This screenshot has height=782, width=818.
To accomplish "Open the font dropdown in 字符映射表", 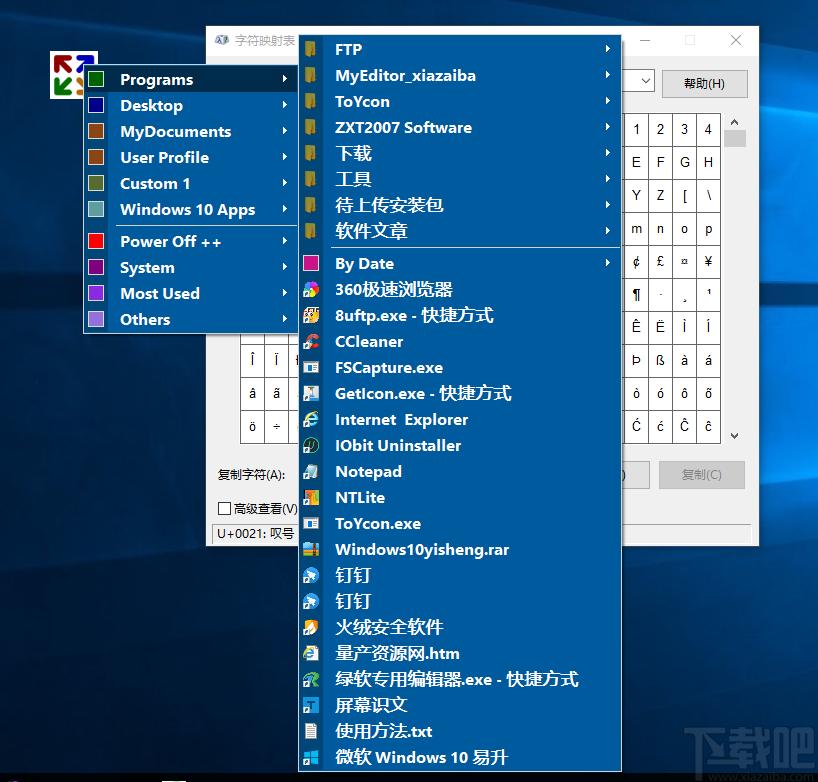I will 645,81.
